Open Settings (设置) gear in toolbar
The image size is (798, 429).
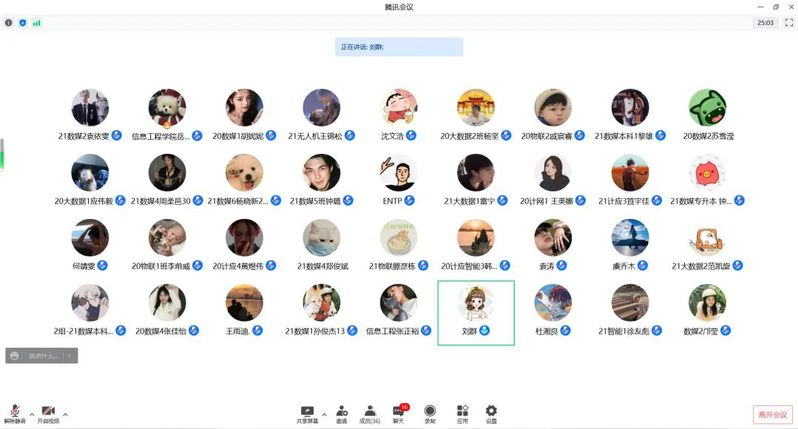click(x=491, y=412)
